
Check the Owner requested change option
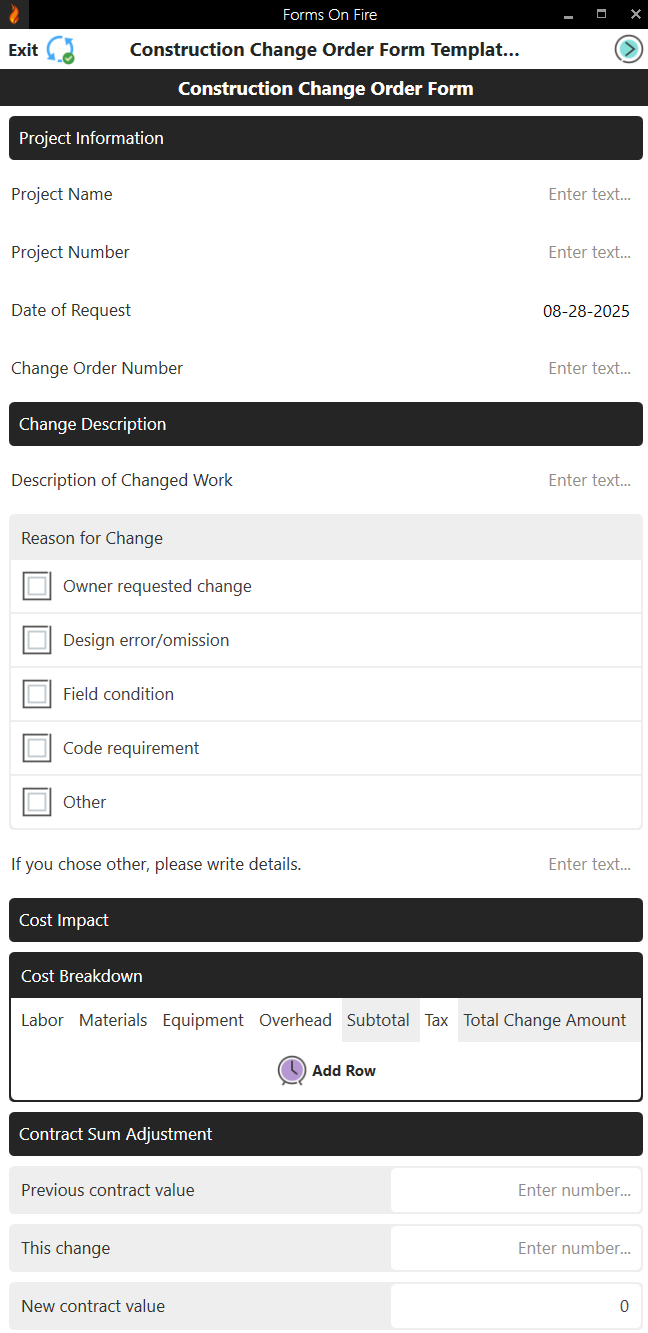point(36,585)
